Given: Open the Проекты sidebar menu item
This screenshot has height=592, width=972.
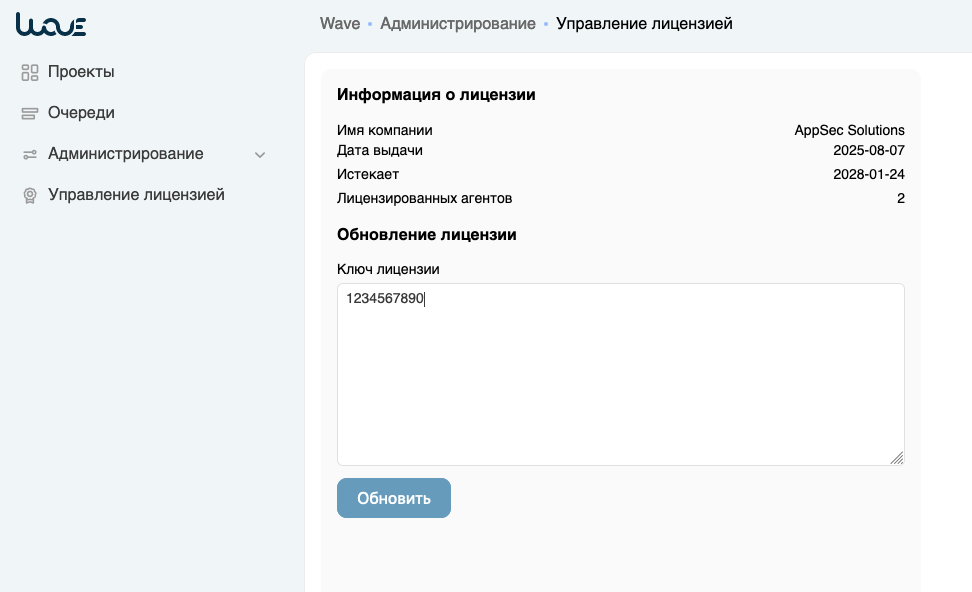Looking at the screenshot, I should 81,72.
